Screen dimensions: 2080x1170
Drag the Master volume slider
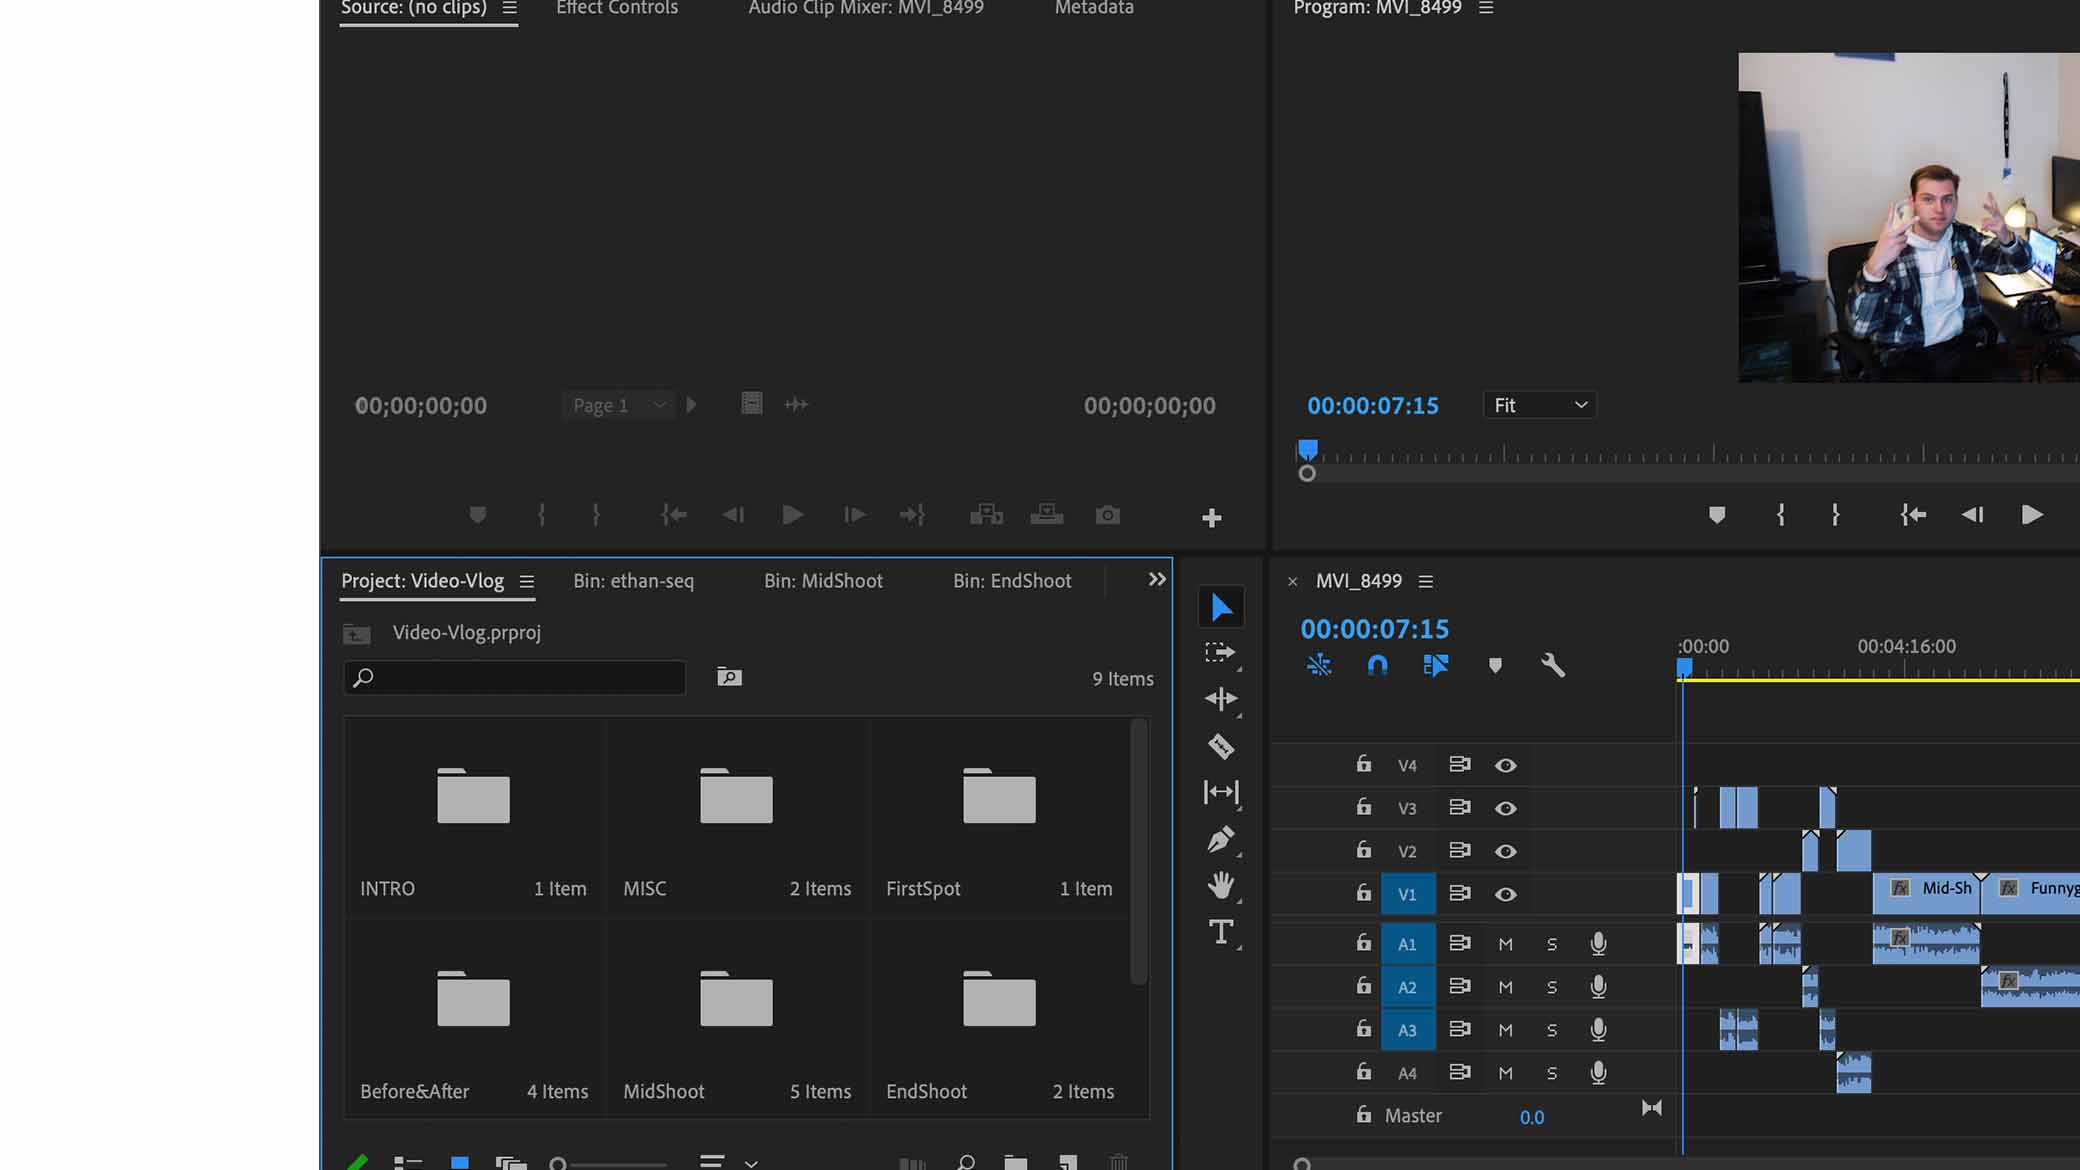(x=1531, y=1117)
